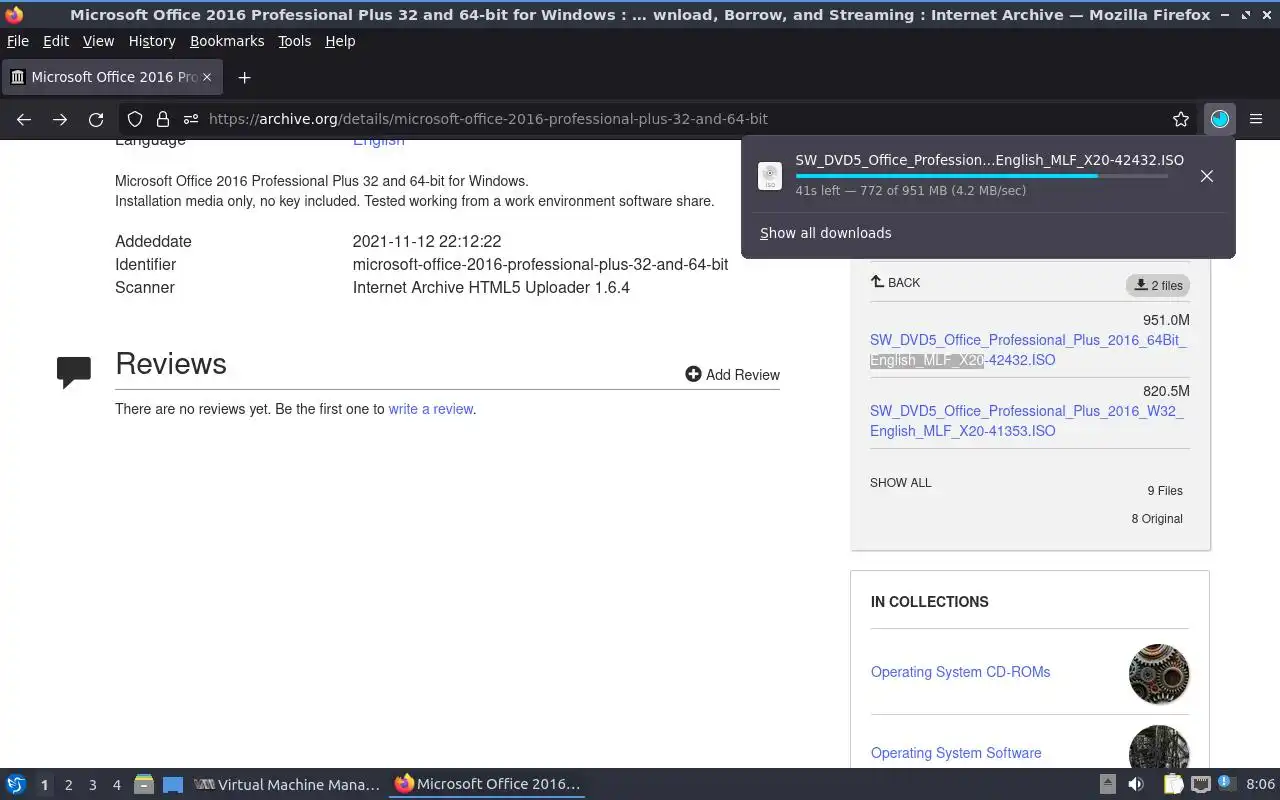Reload the archive.org page

pos(96,119)
